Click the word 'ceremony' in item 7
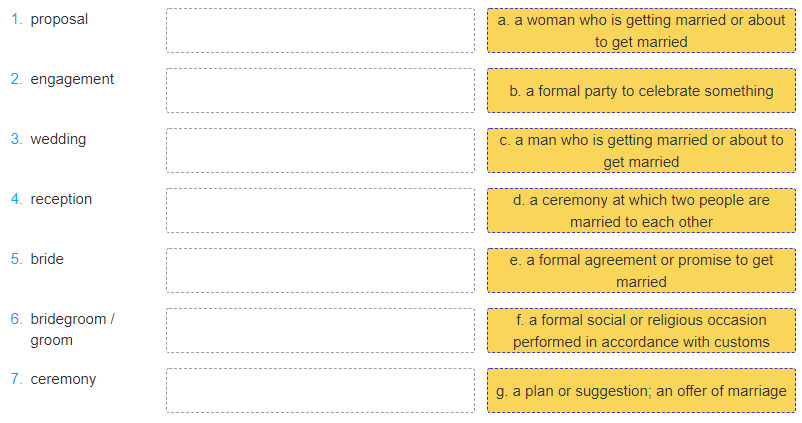Viewport: 802px width, 423px height. [x=63, y=379]
